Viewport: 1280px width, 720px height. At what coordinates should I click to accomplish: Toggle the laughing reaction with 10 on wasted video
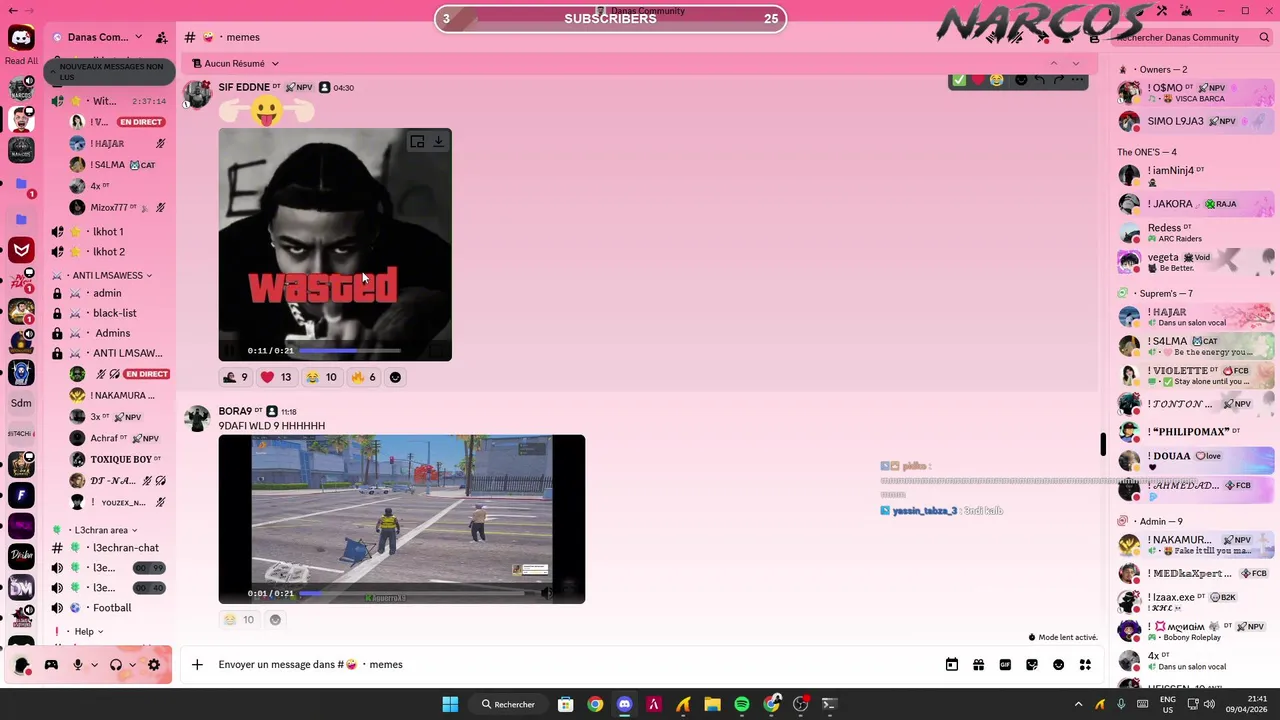(321, 377)
